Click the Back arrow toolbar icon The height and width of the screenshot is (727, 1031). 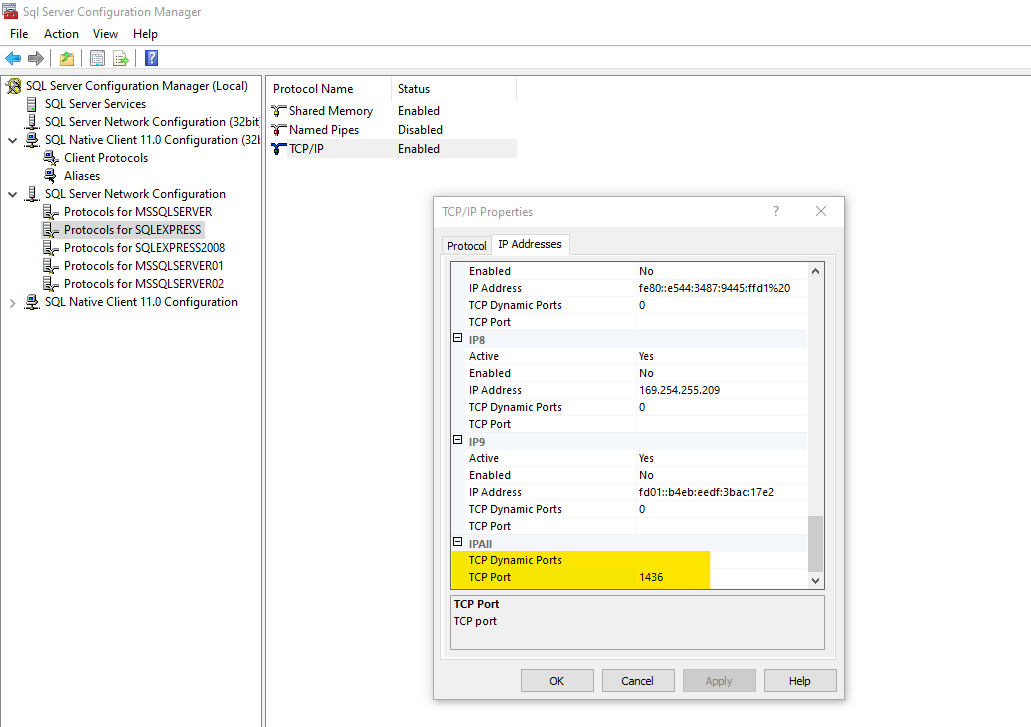click(x=13, y=58)
